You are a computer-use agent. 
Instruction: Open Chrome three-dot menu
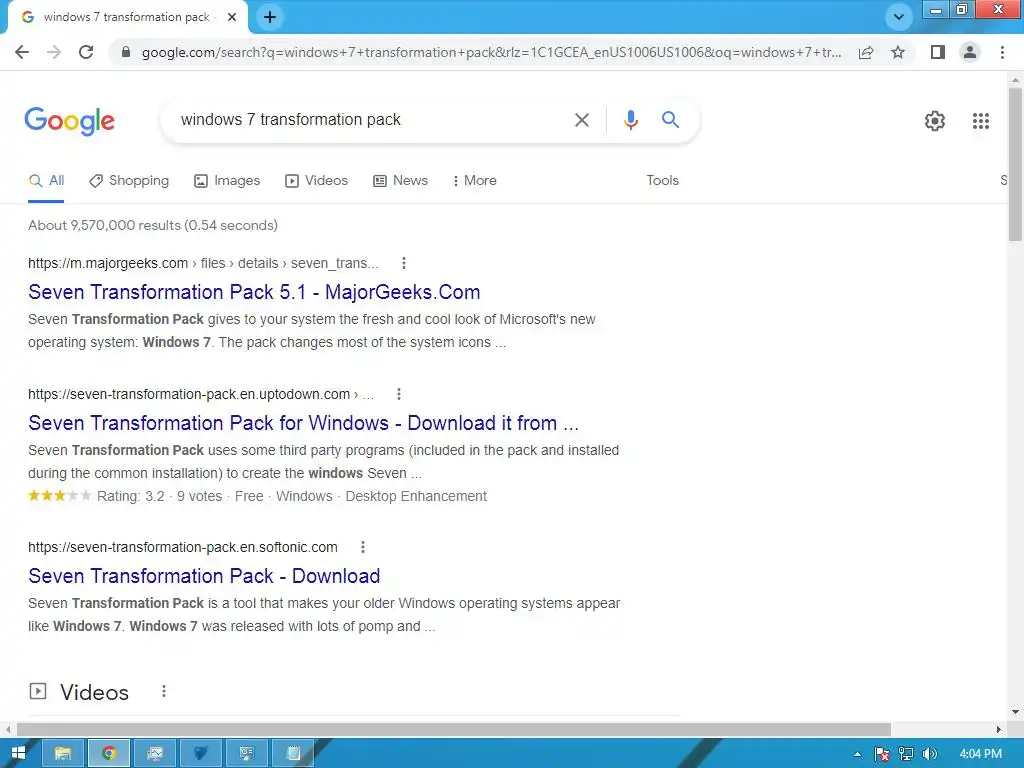click(x=1002, y=52)
